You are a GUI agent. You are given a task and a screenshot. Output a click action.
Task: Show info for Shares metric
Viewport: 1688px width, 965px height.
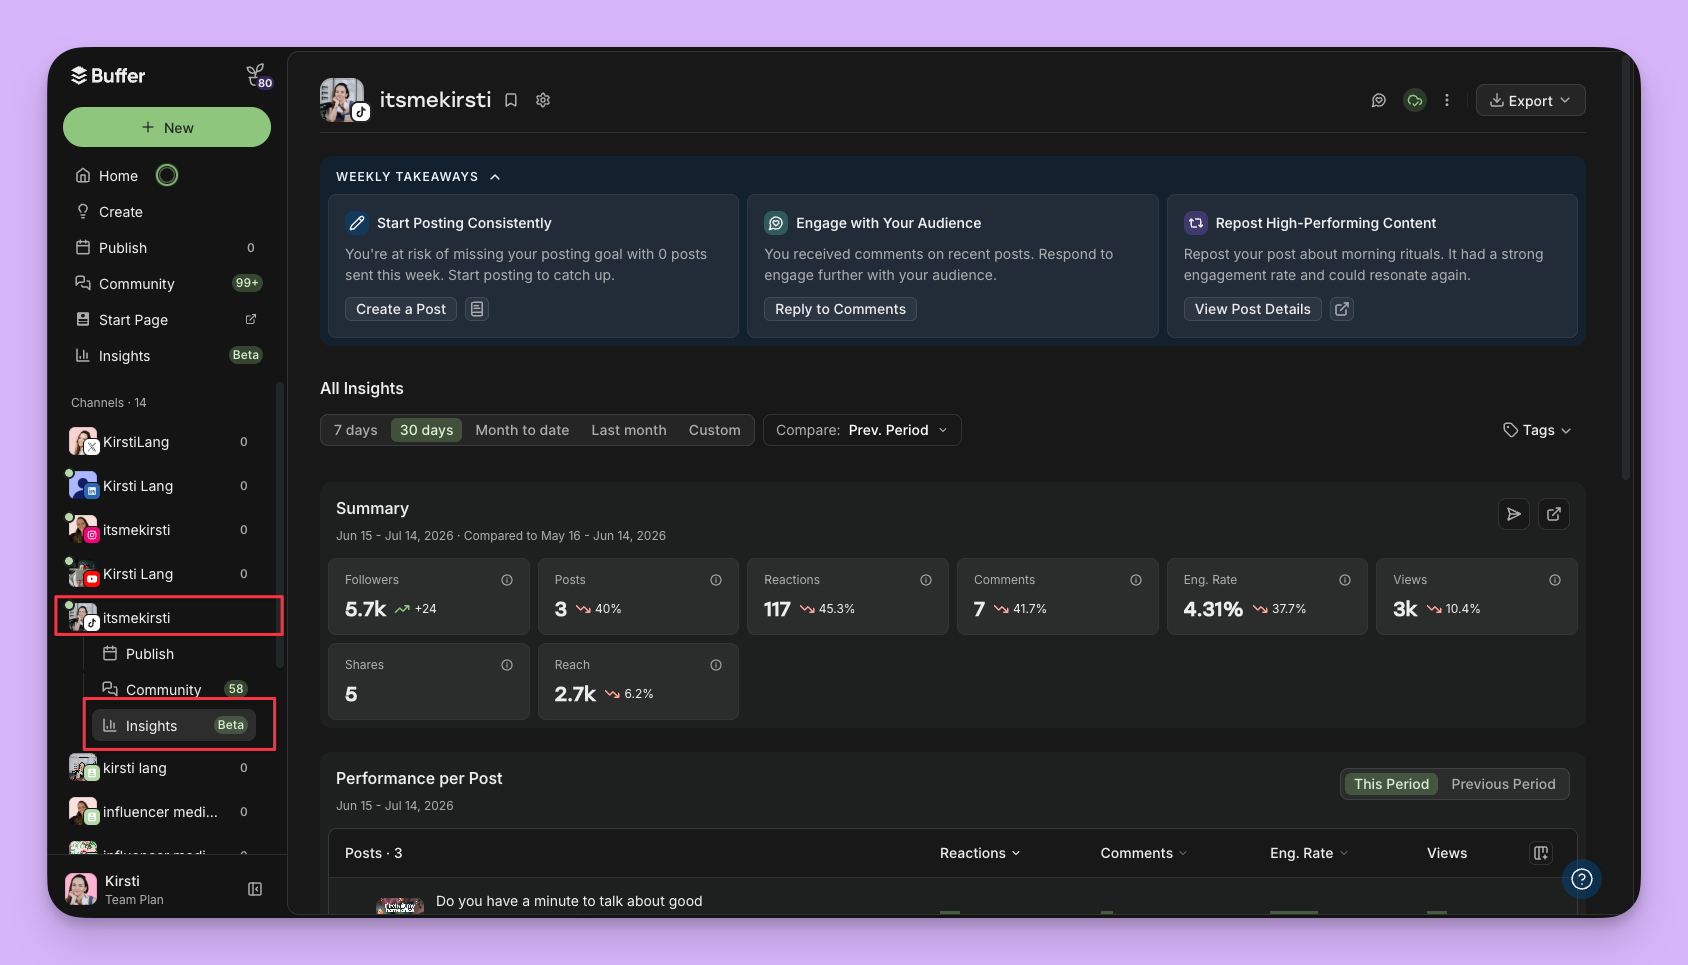click(x=507, y=665)
